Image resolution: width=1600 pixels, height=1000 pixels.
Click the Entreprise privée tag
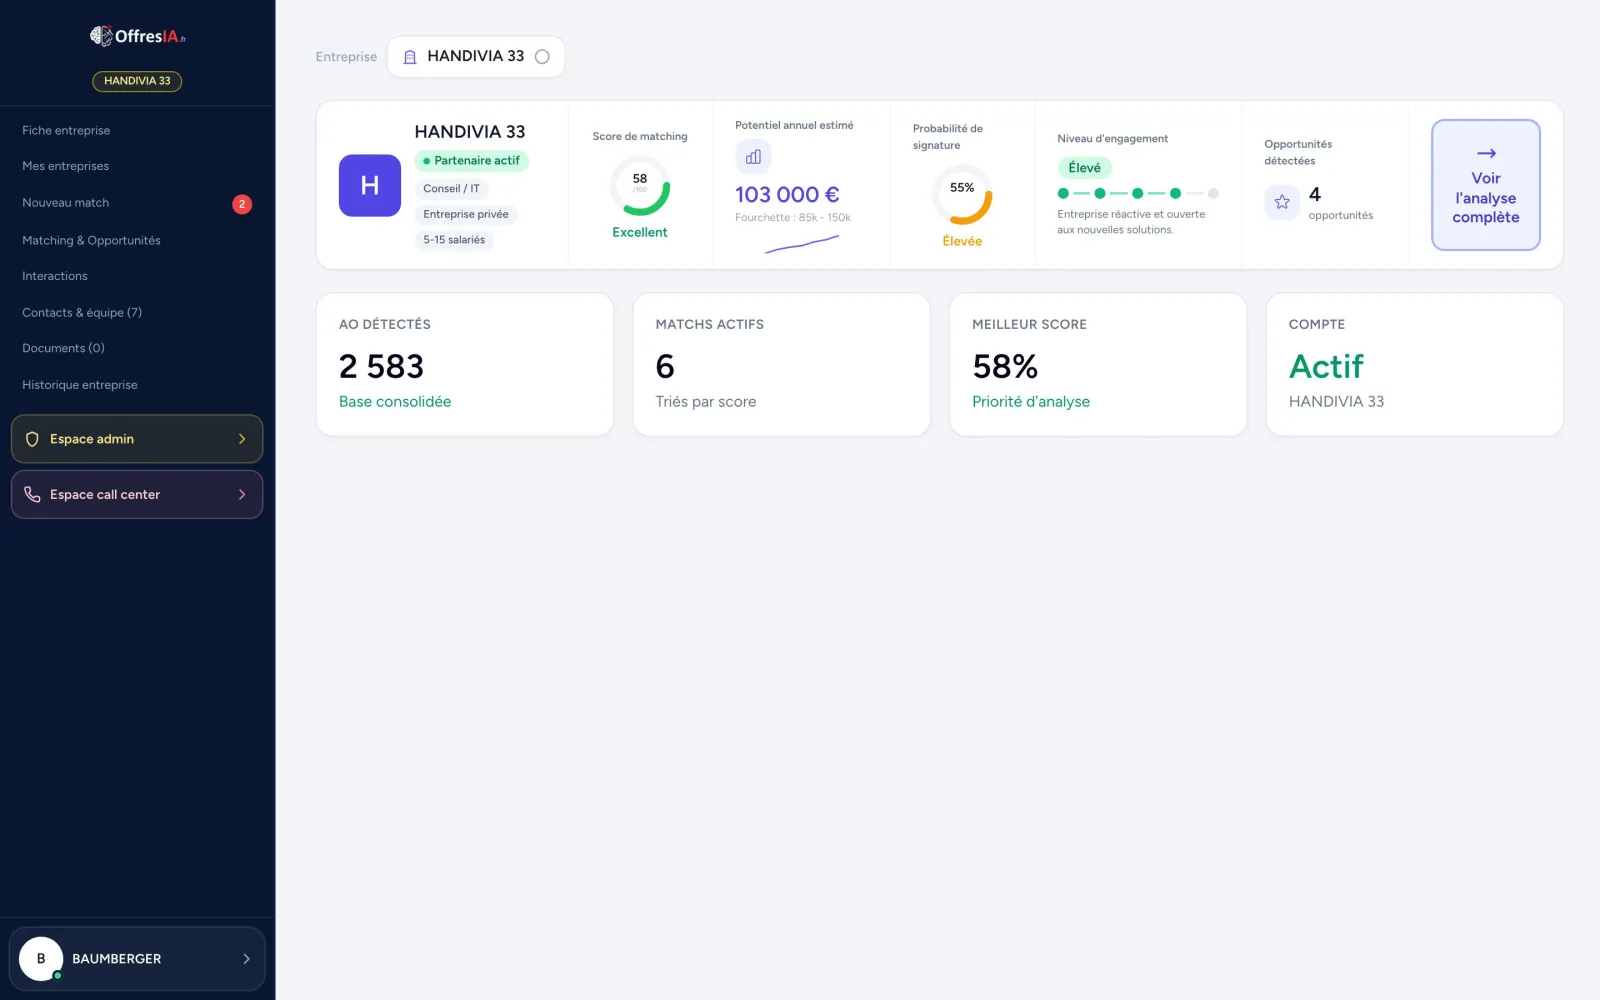(466, 214)
